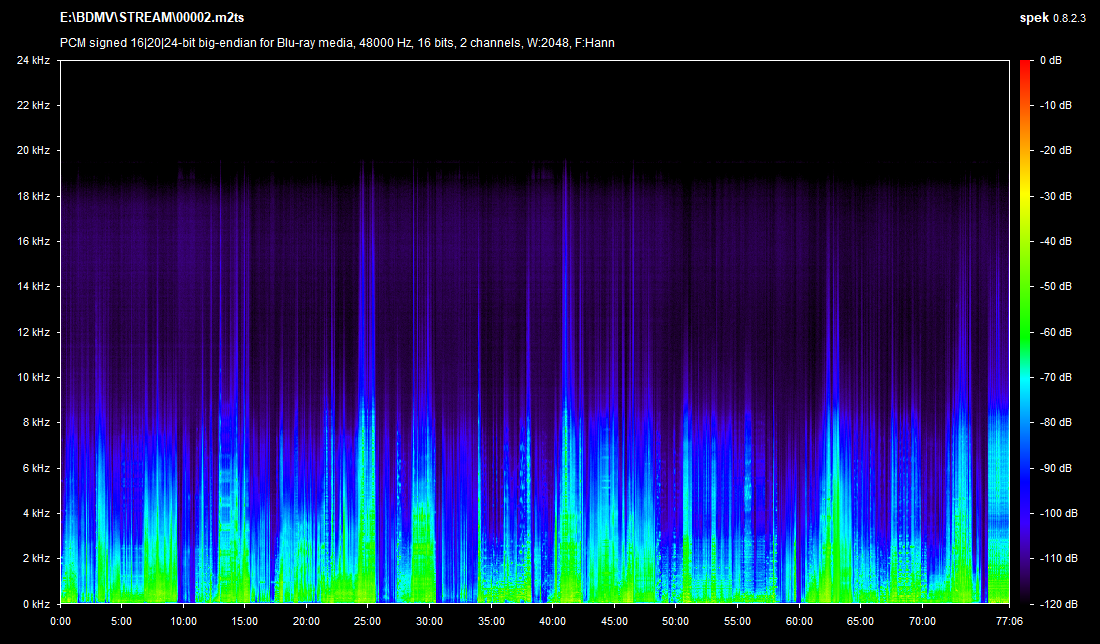This screenshot has height=644, width=1100.
Task: Click the -60 dB scale label
Action: 1053,332
